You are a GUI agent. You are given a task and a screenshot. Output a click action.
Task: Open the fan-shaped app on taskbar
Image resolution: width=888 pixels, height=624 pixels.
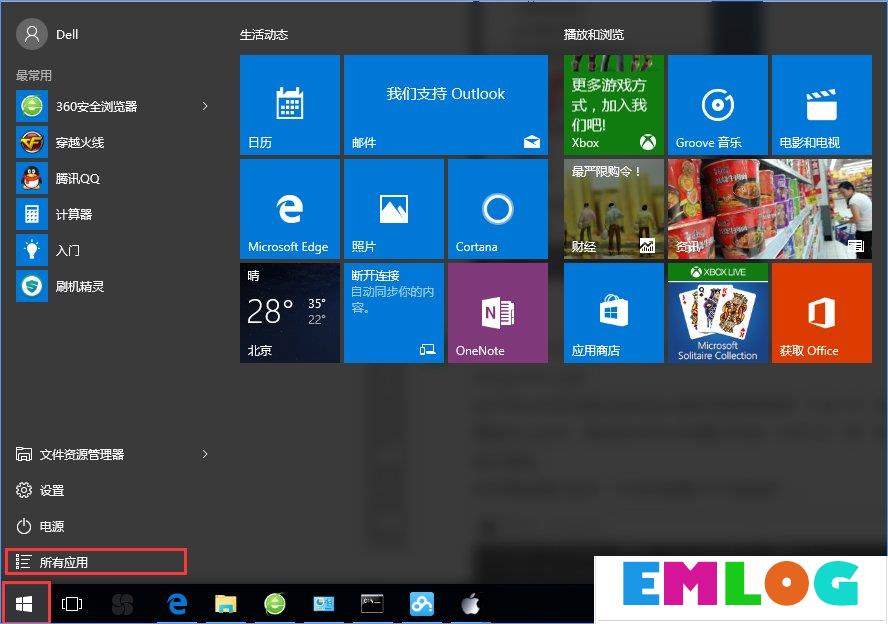click(122, 604)
